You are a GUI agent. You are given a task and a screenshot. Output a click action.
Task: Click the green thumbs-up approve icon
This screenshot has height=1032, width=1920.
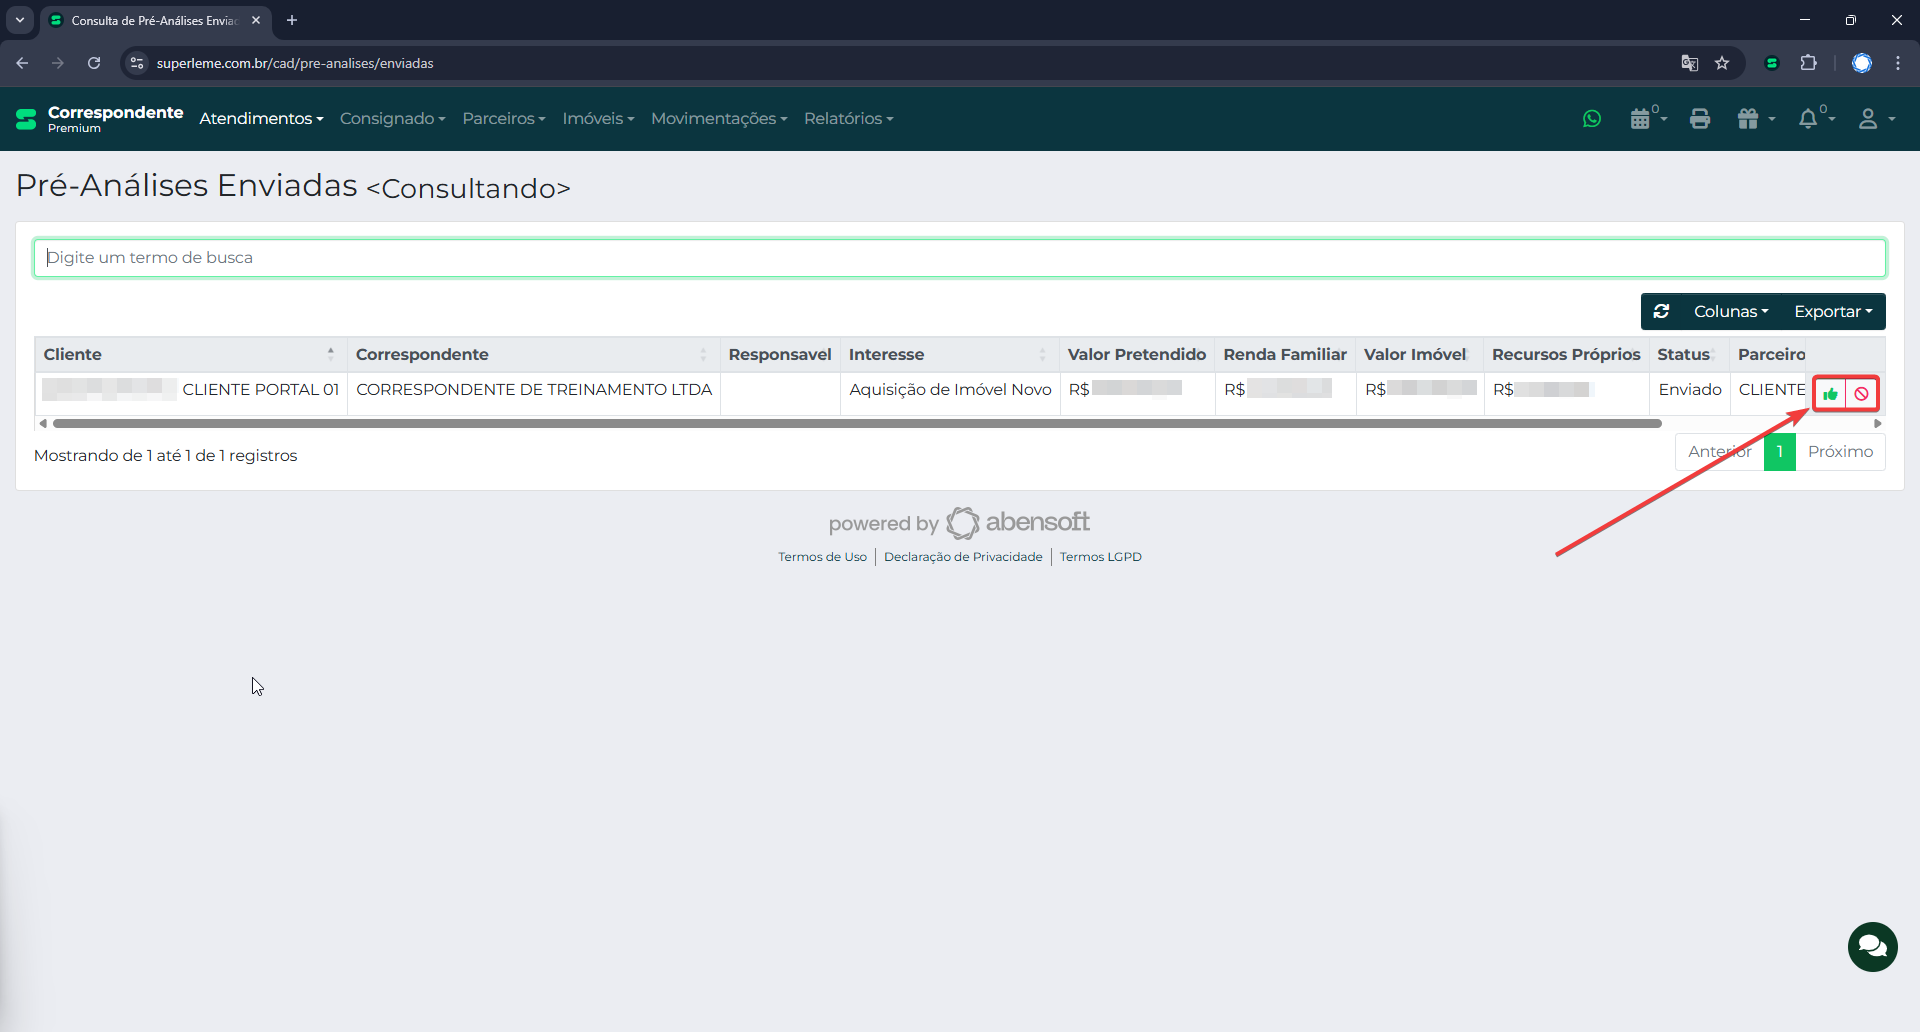[x=1830, y=394]
